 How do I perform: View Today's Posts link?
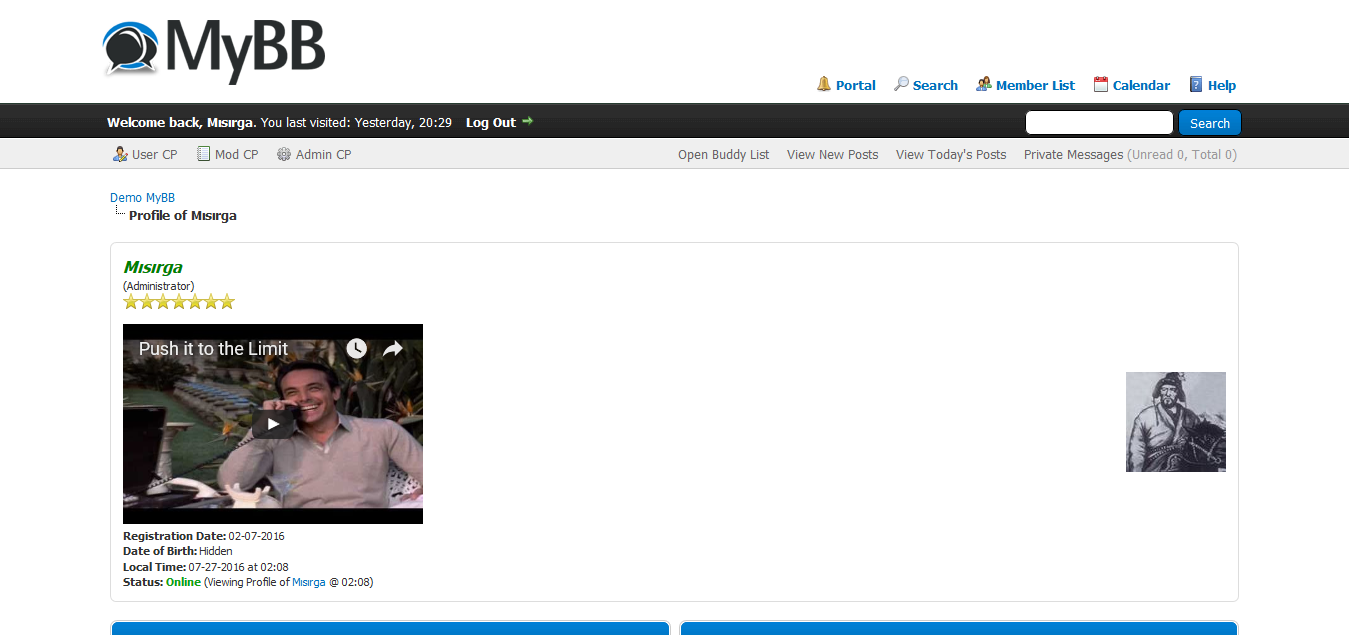tap(951, 154)
